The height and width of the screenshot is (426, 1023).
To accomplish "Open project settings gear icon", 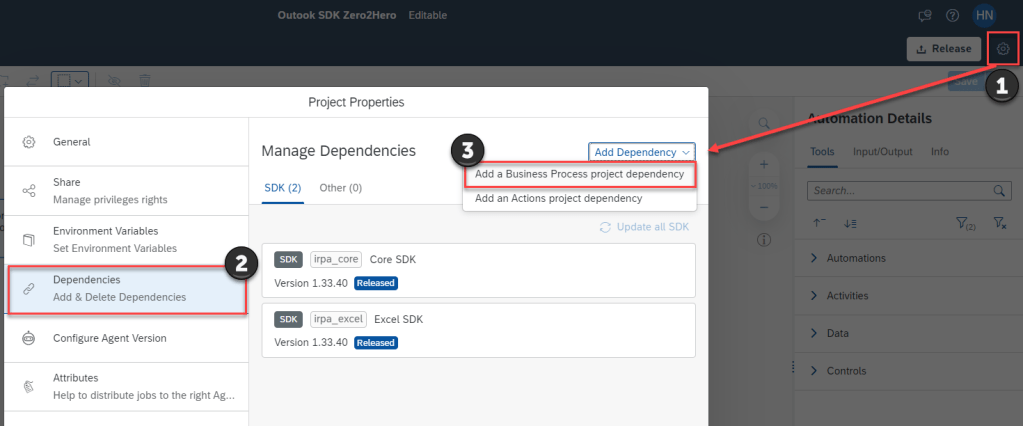I will click(1003, 48).
